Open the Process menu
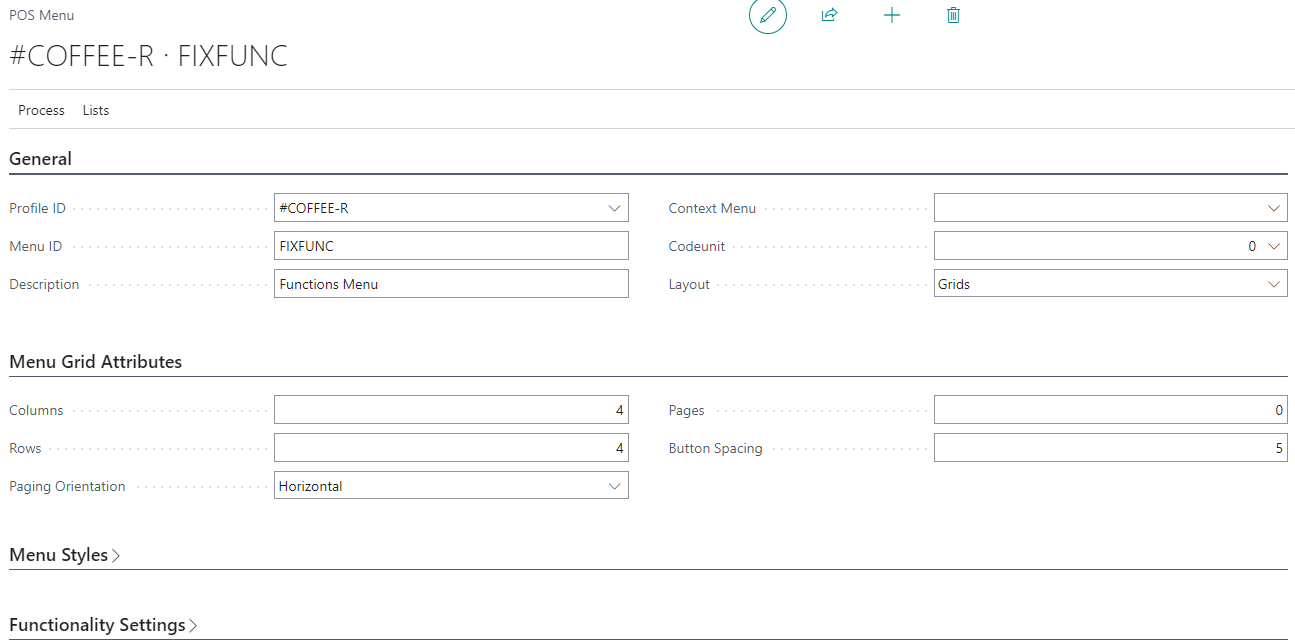Viewport: 1295px width, 640px height. coord(41,110)
